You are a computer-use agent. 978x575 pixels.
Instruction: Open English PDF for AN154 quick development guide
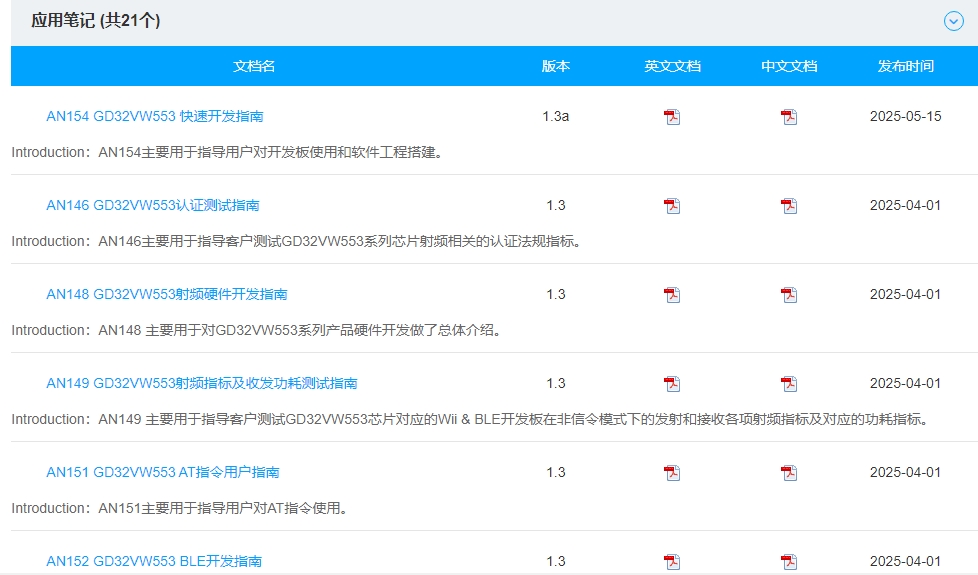click(x=672, y=117)
